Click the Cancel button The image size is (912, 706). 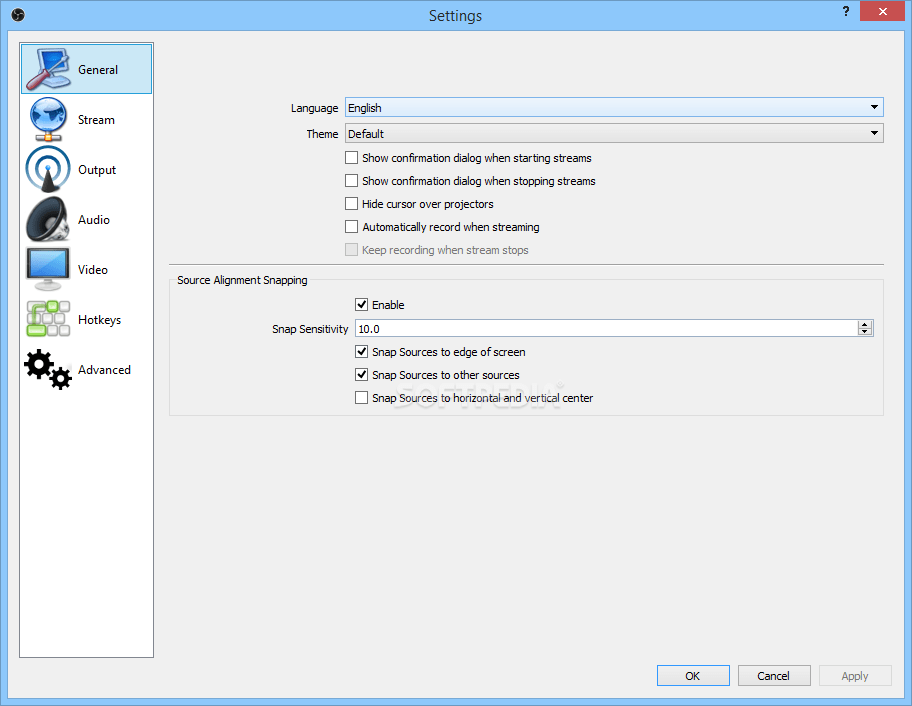click(x=773, y=676)
